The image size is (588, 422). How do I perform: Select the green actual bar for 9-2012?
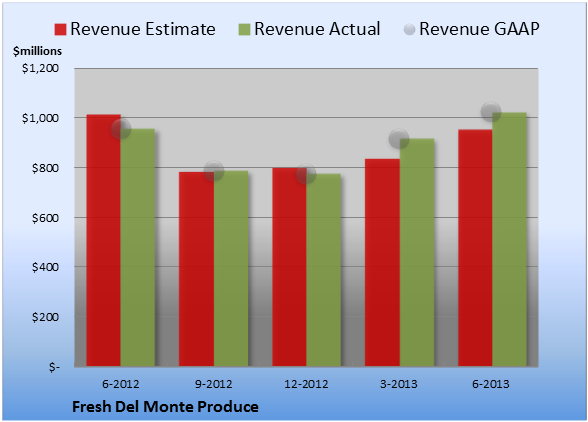[x=231, y=269]
